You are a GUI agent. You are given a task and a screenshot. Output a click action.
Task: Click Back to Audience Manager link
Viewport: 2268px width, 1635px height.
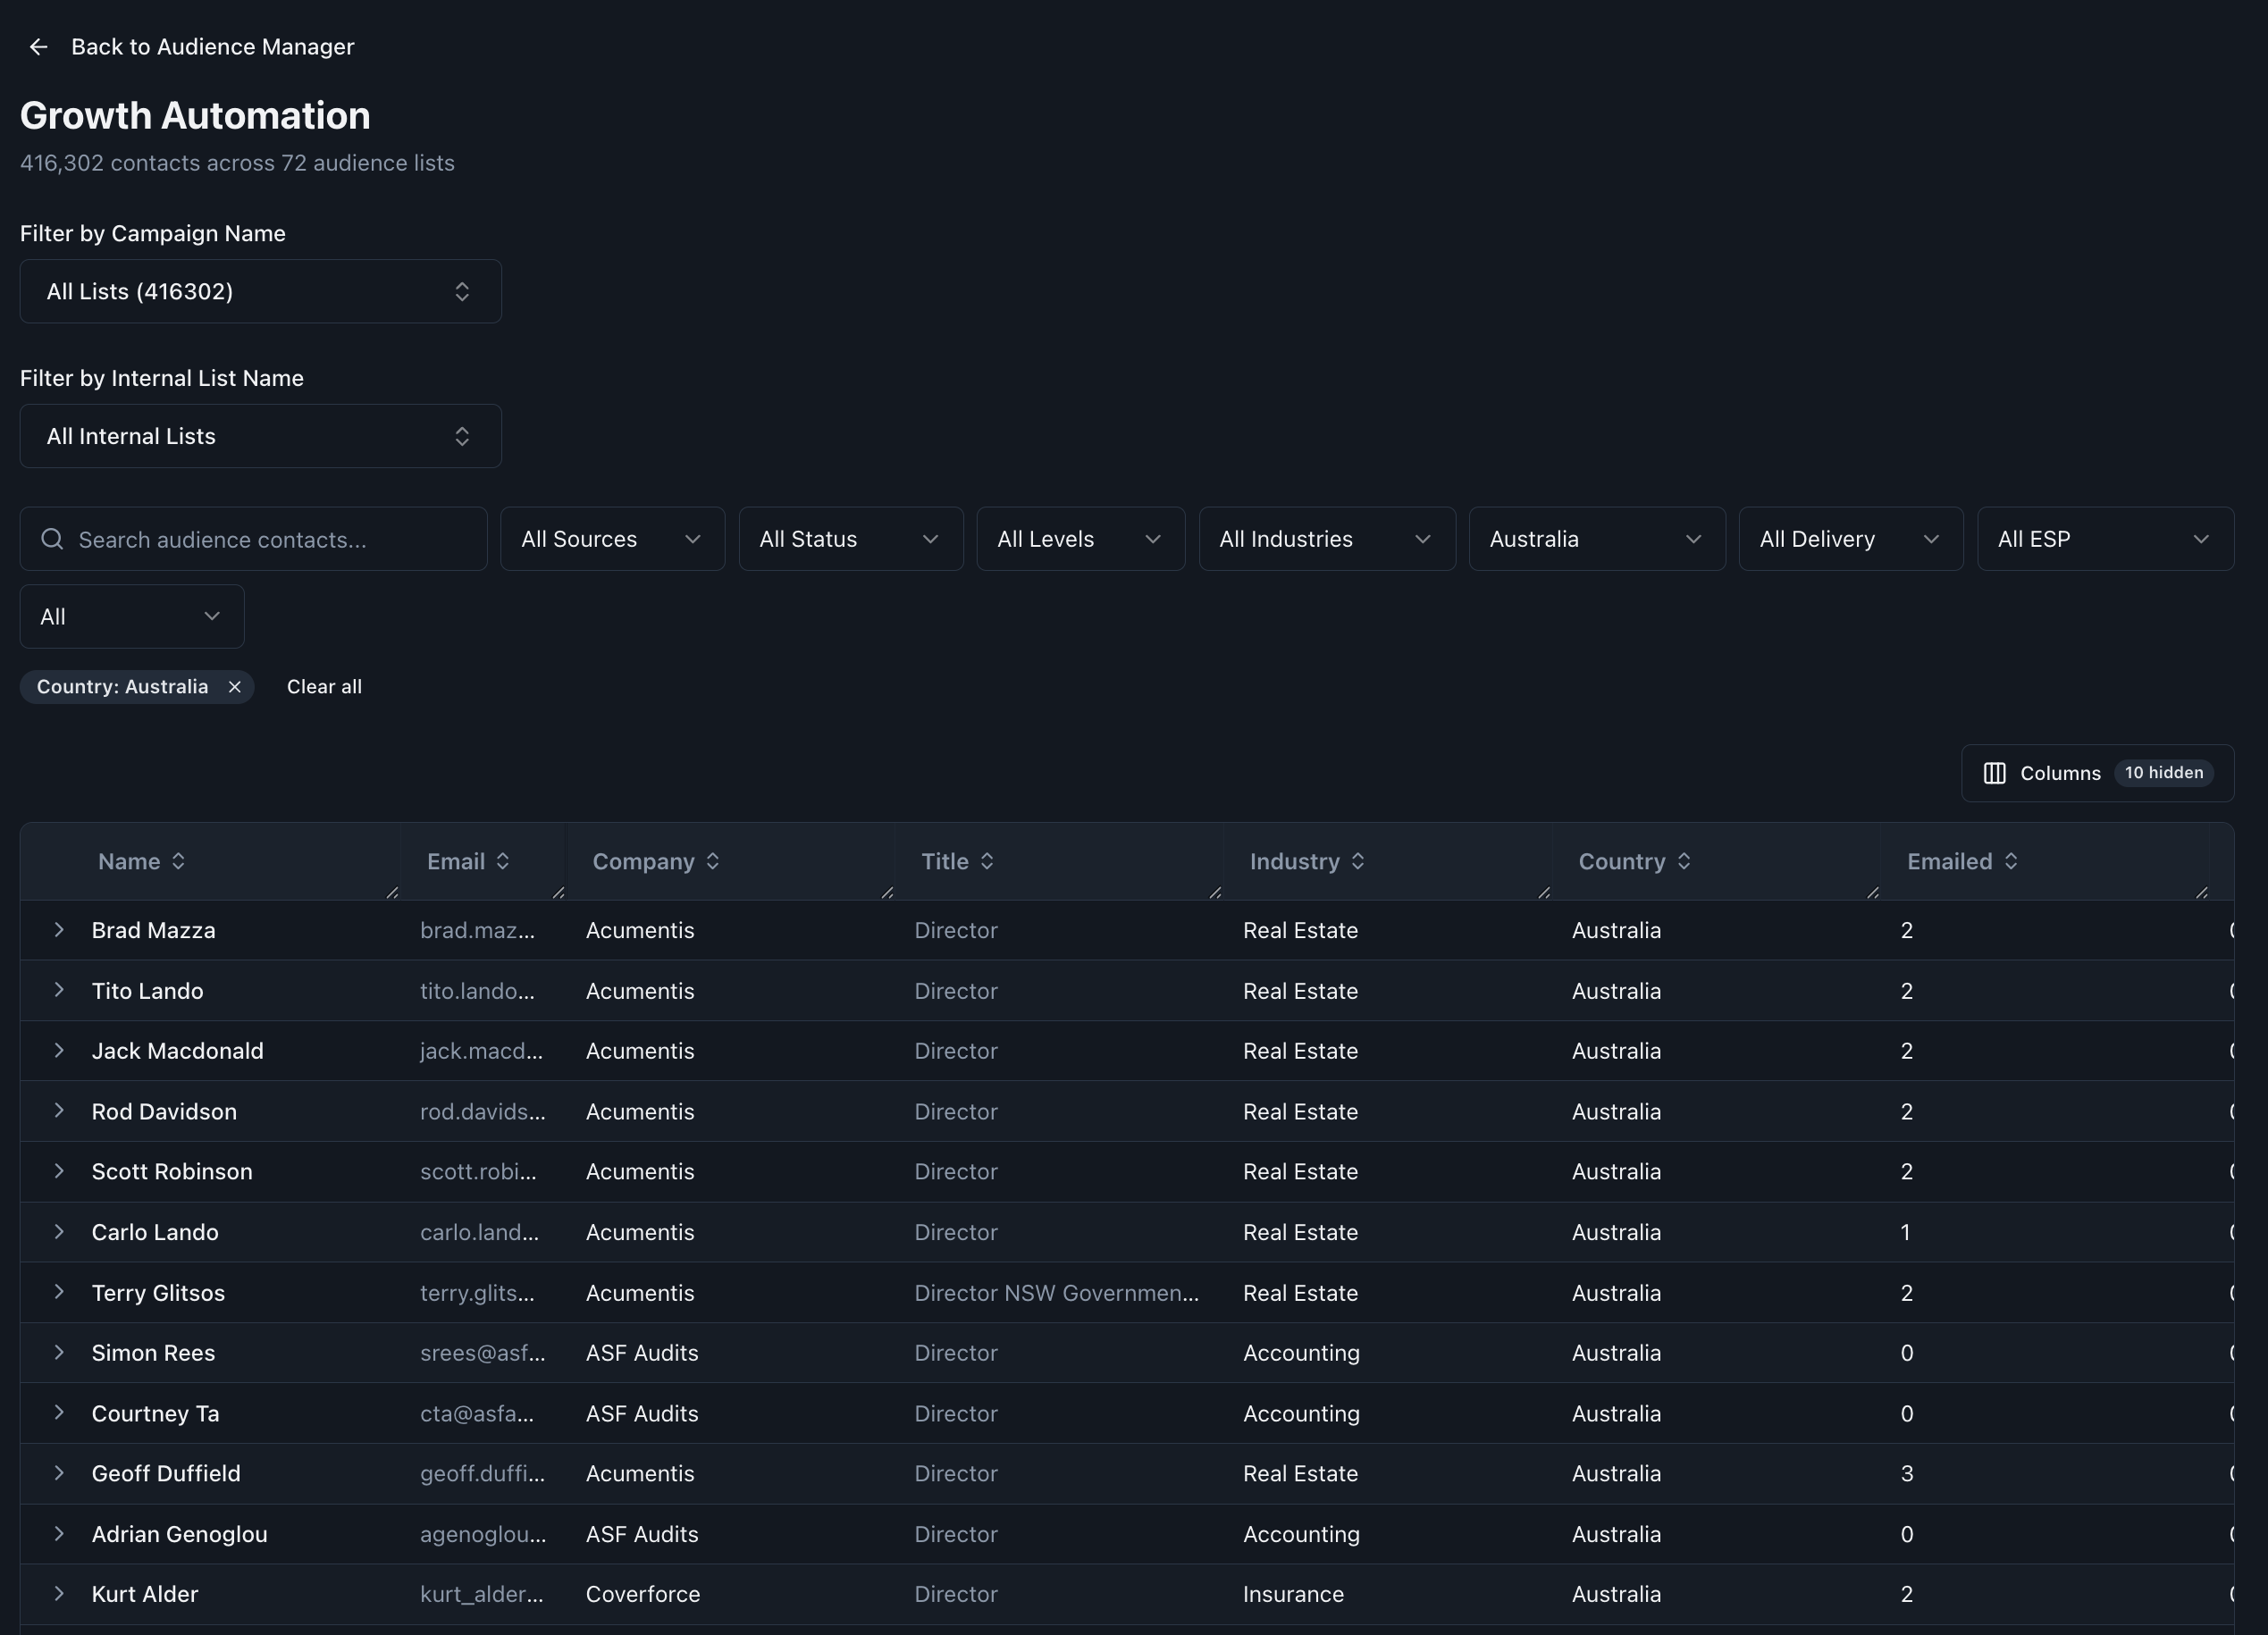[212, 47]
